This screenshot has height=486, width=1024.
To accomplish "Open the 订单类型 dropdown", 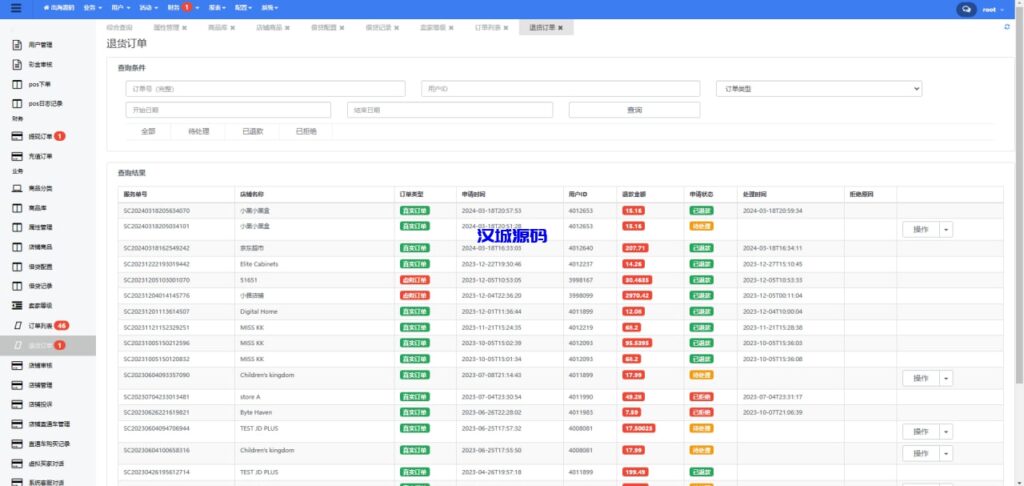I will pos(819,89).
